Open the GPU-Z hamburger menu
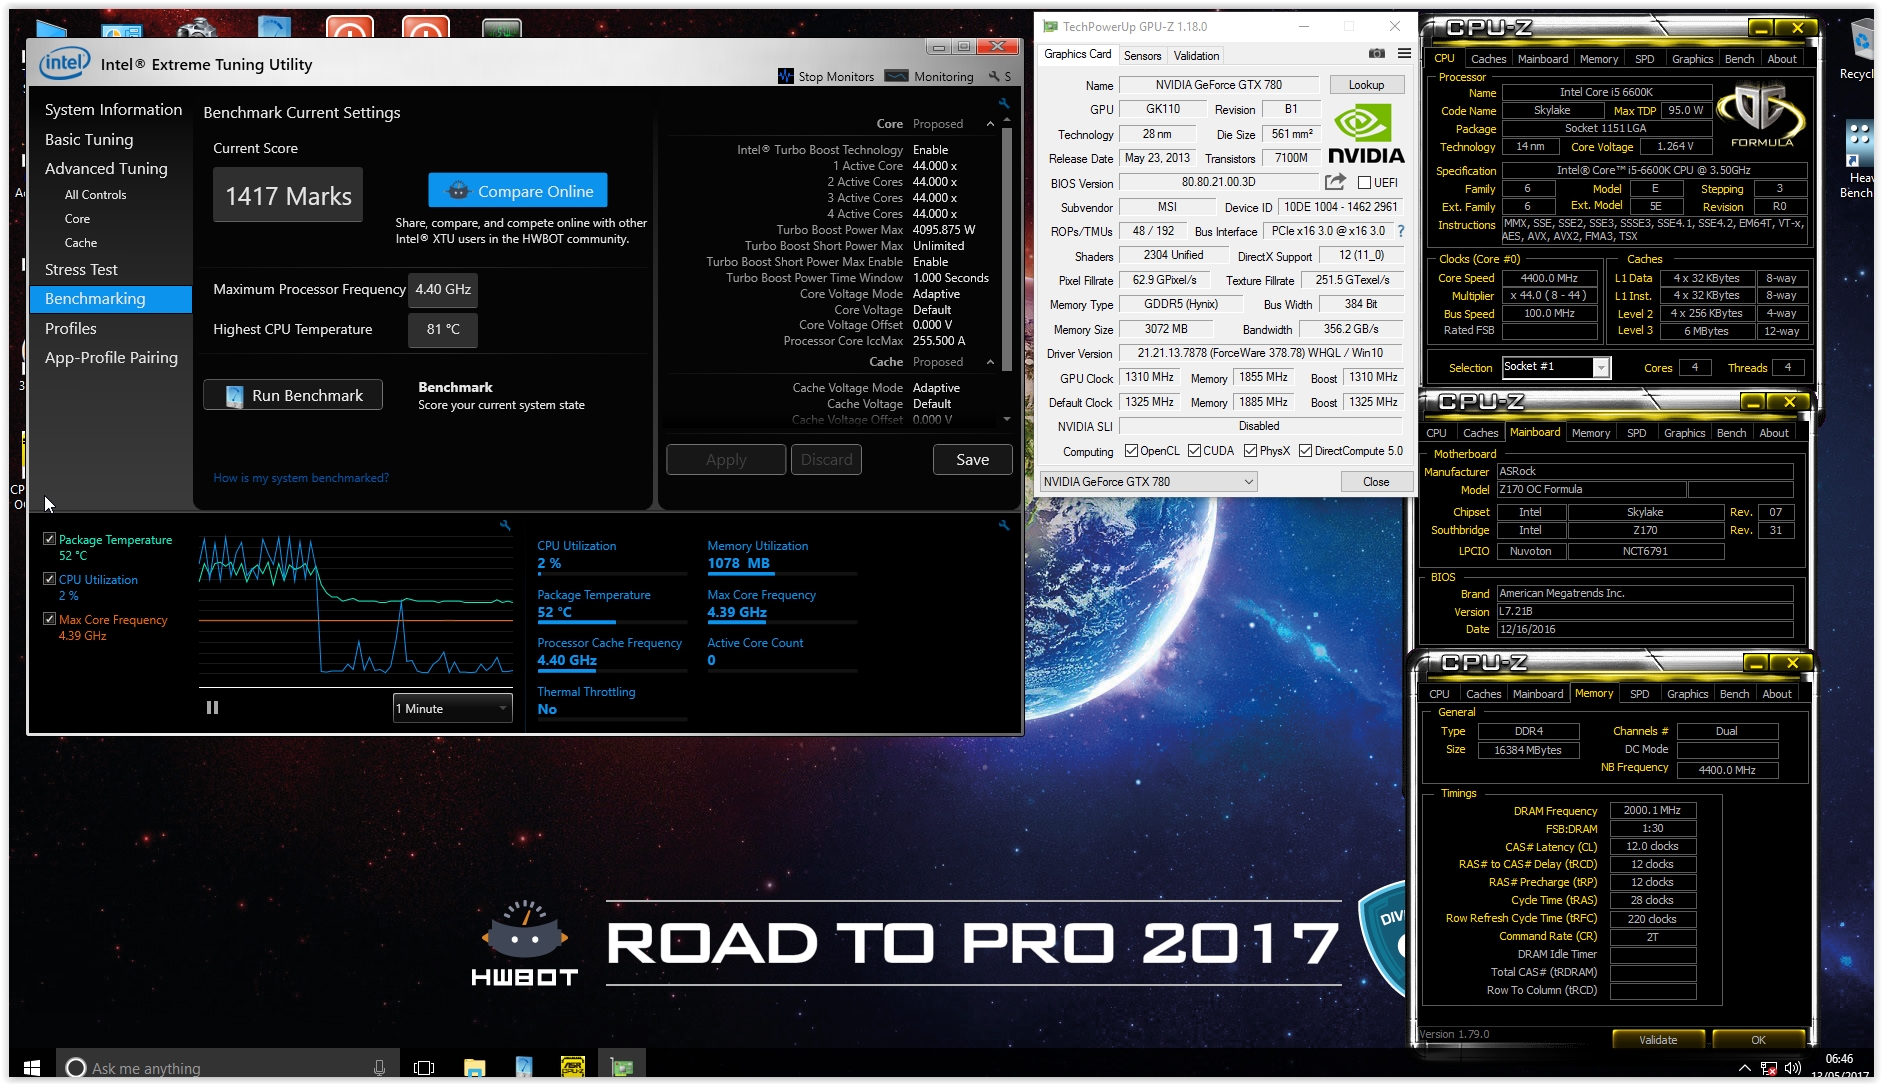The height and width of the screenshot is (1085, 1882). coord(1404,54)
